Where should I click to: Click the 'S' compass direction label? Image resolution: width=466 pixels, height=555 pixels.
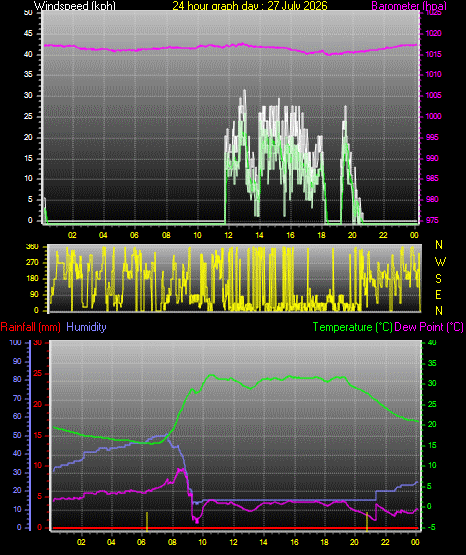(x=438, y=279)
